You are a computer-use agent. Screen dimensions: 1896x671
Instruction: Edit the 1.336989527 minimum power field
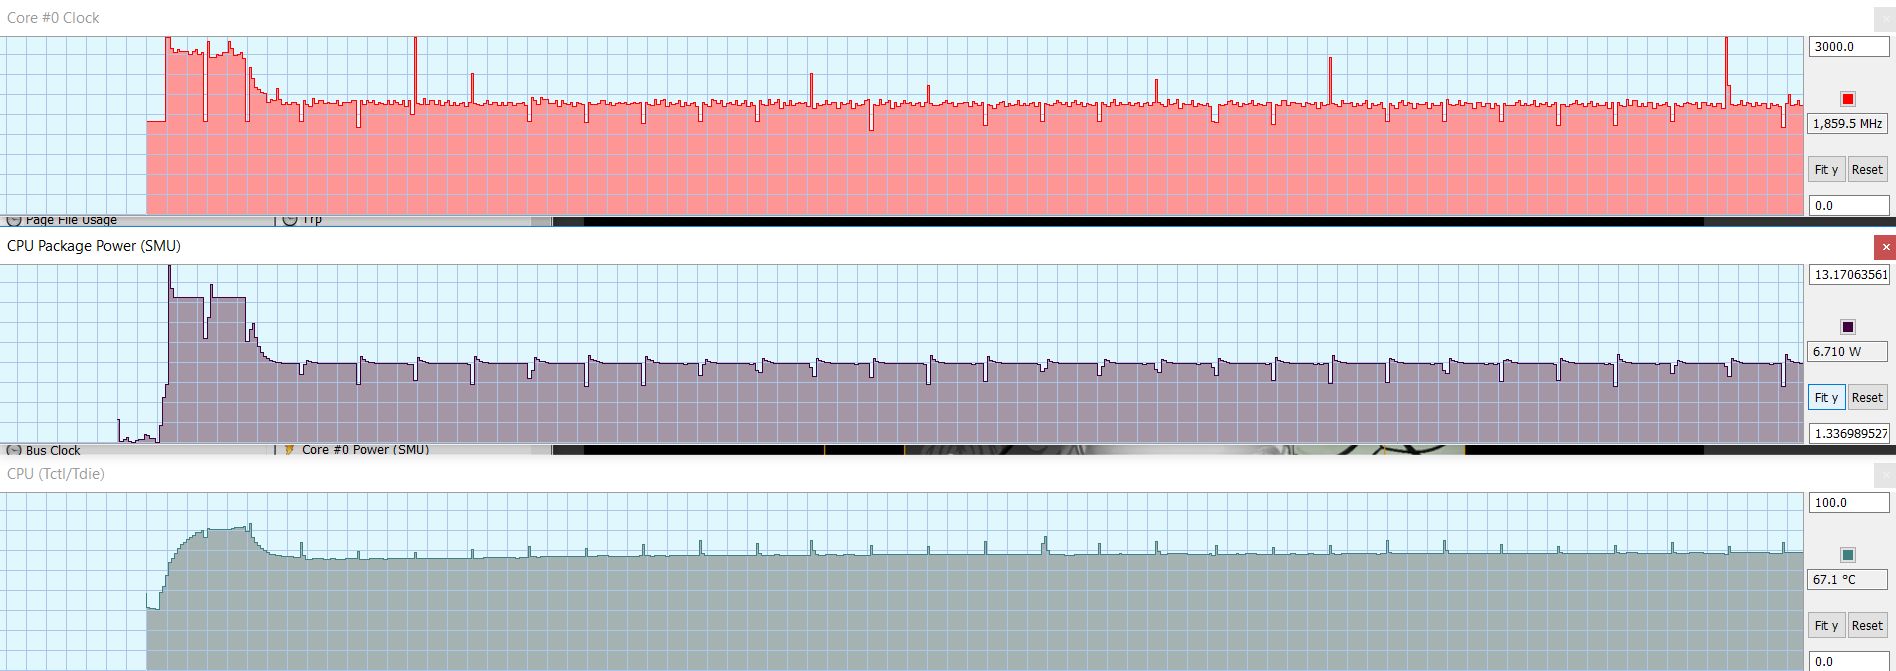[x=1848, y=434]
